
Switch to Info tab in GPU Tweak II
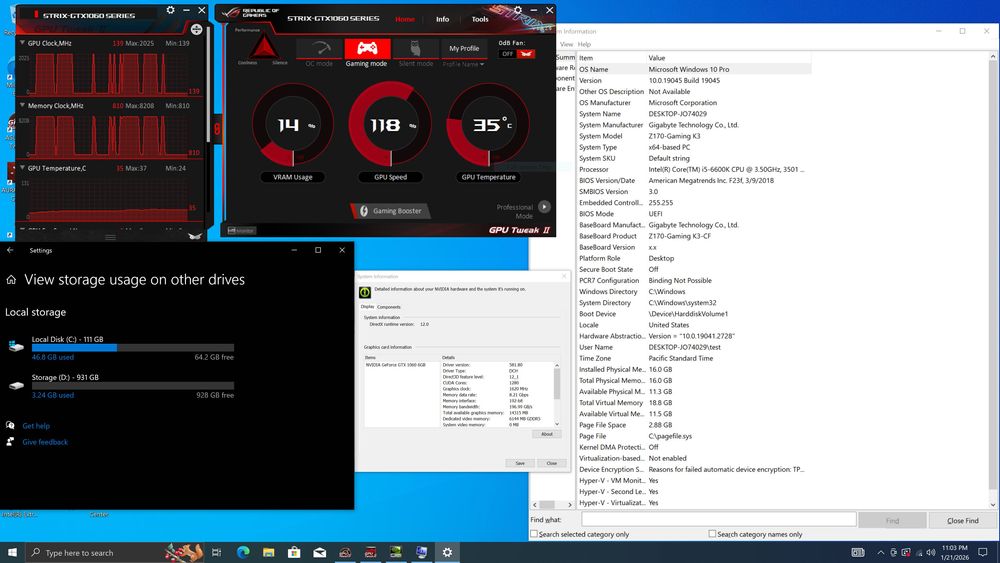443,19
